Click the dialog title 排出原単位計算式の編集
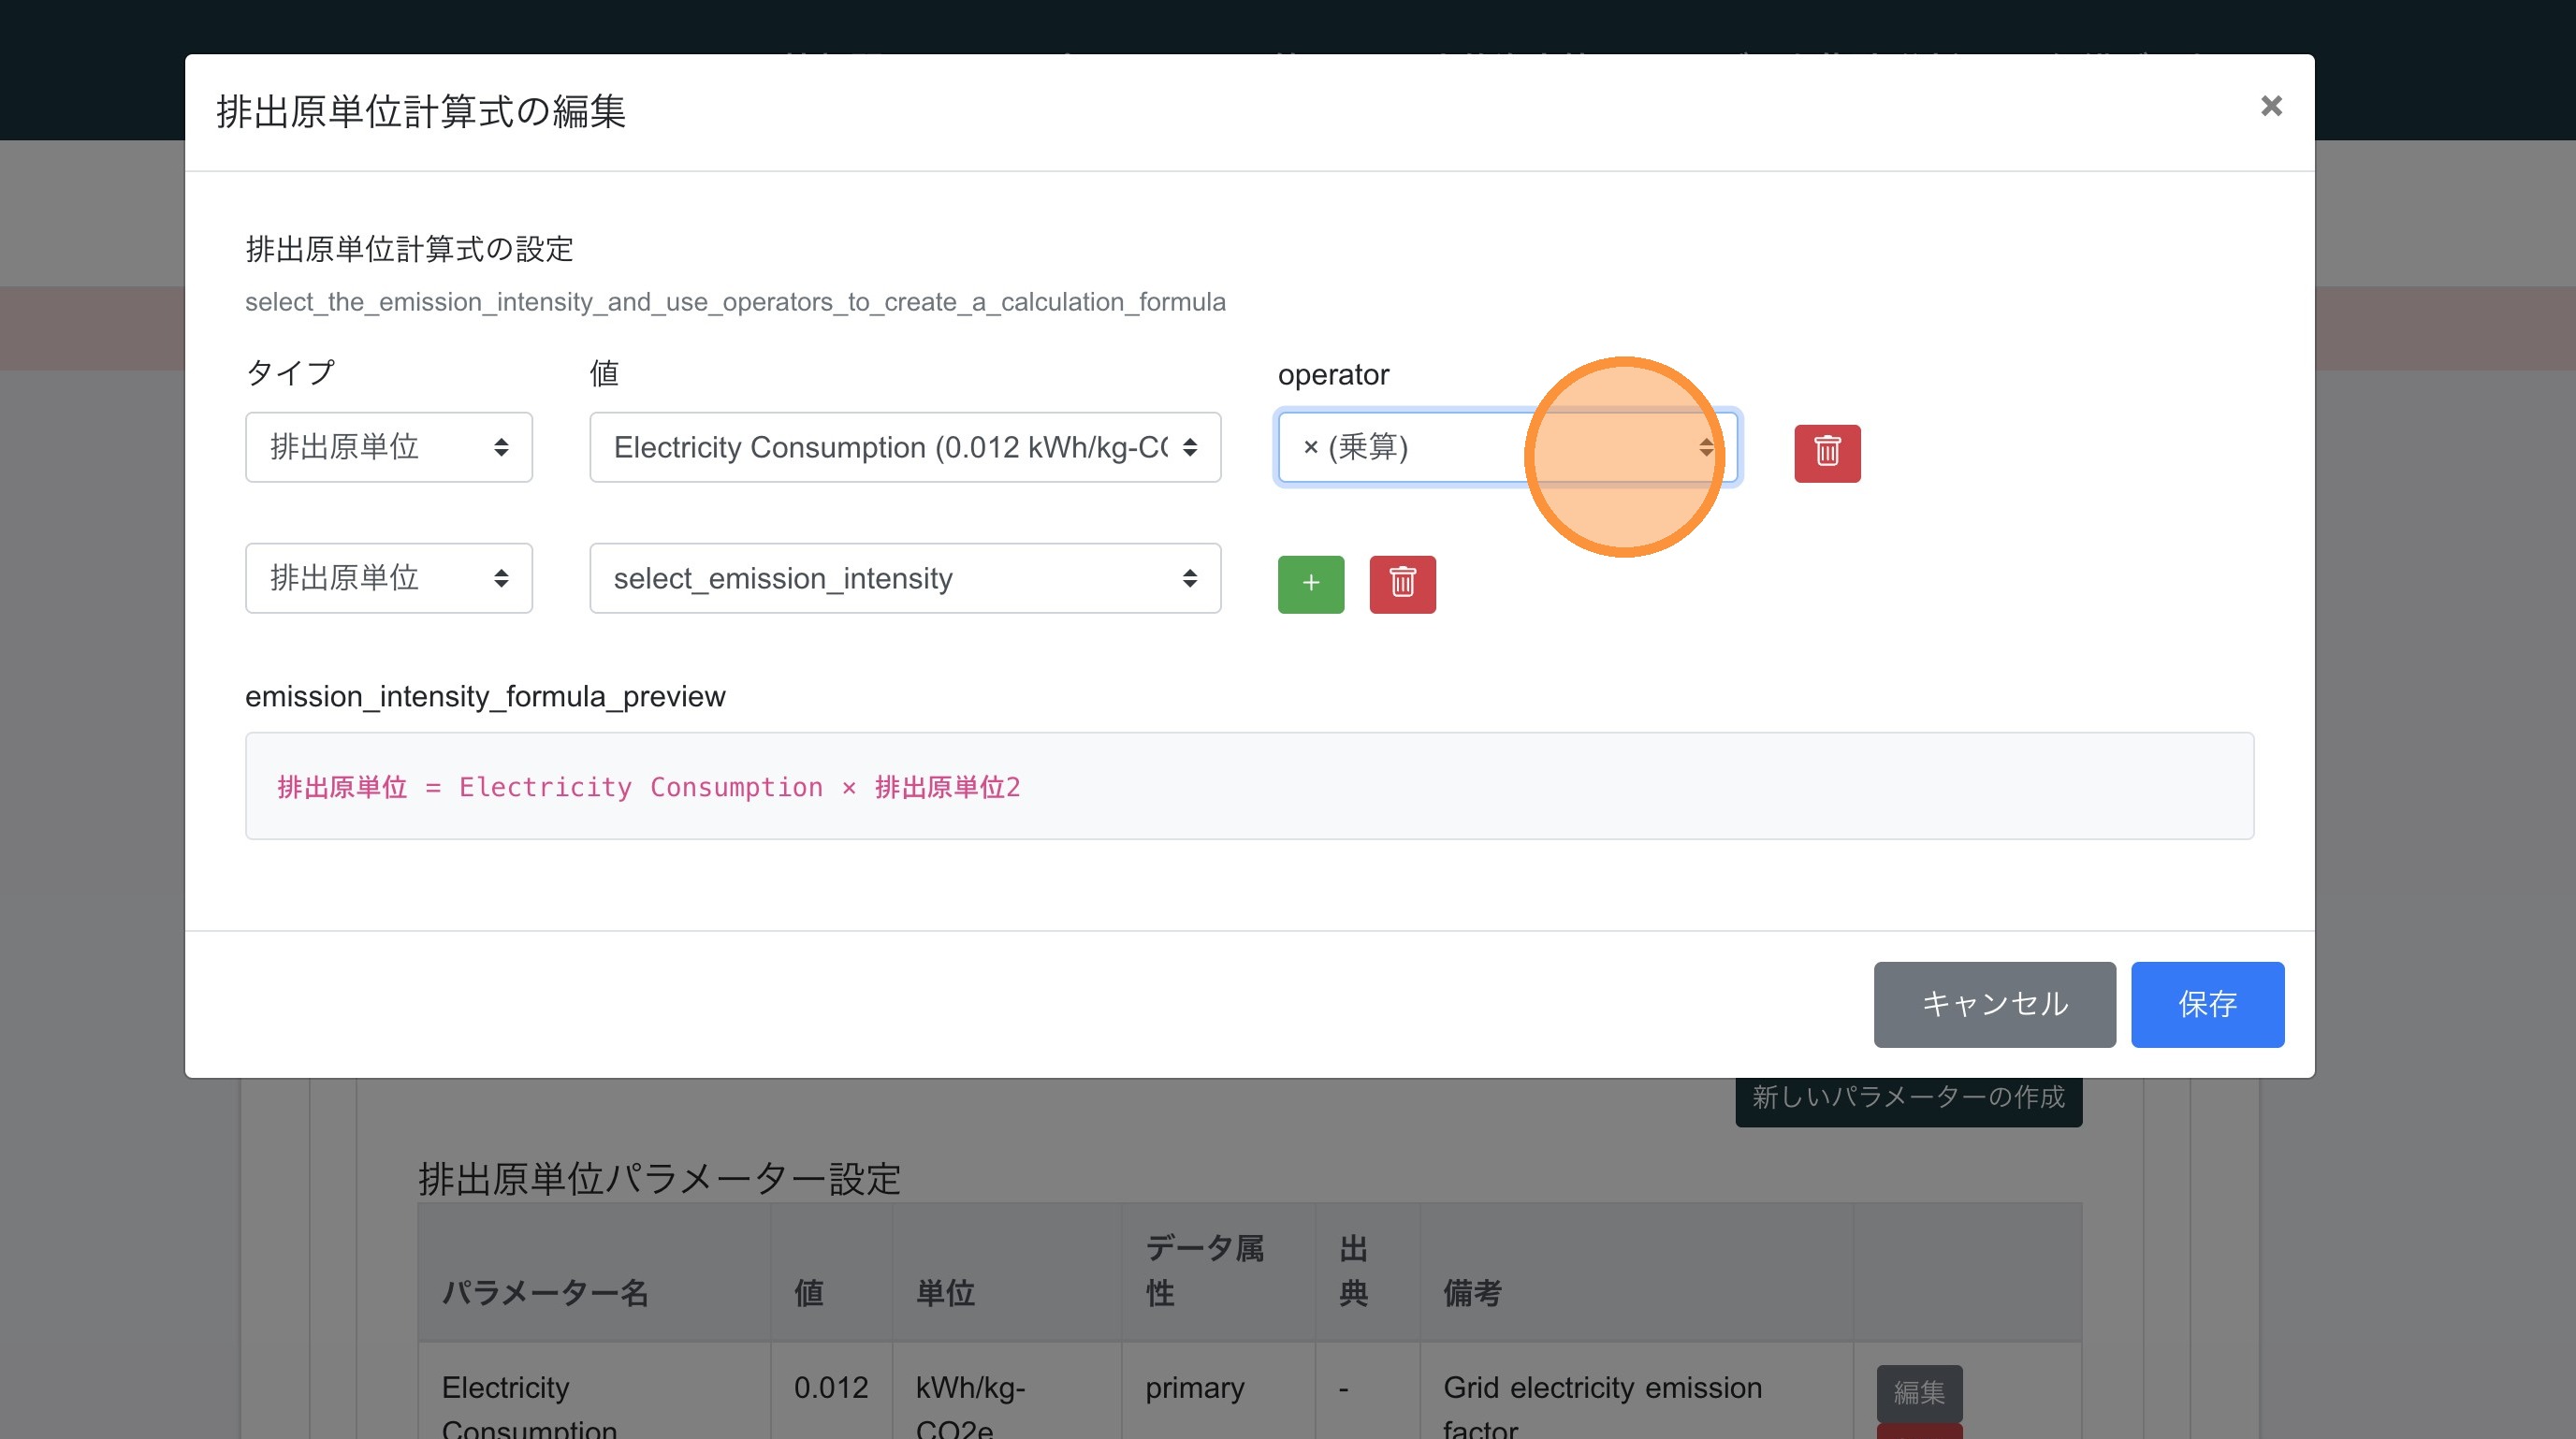Image resolution: width=2576 pixels, height=1439 pixels. point(421,111)
